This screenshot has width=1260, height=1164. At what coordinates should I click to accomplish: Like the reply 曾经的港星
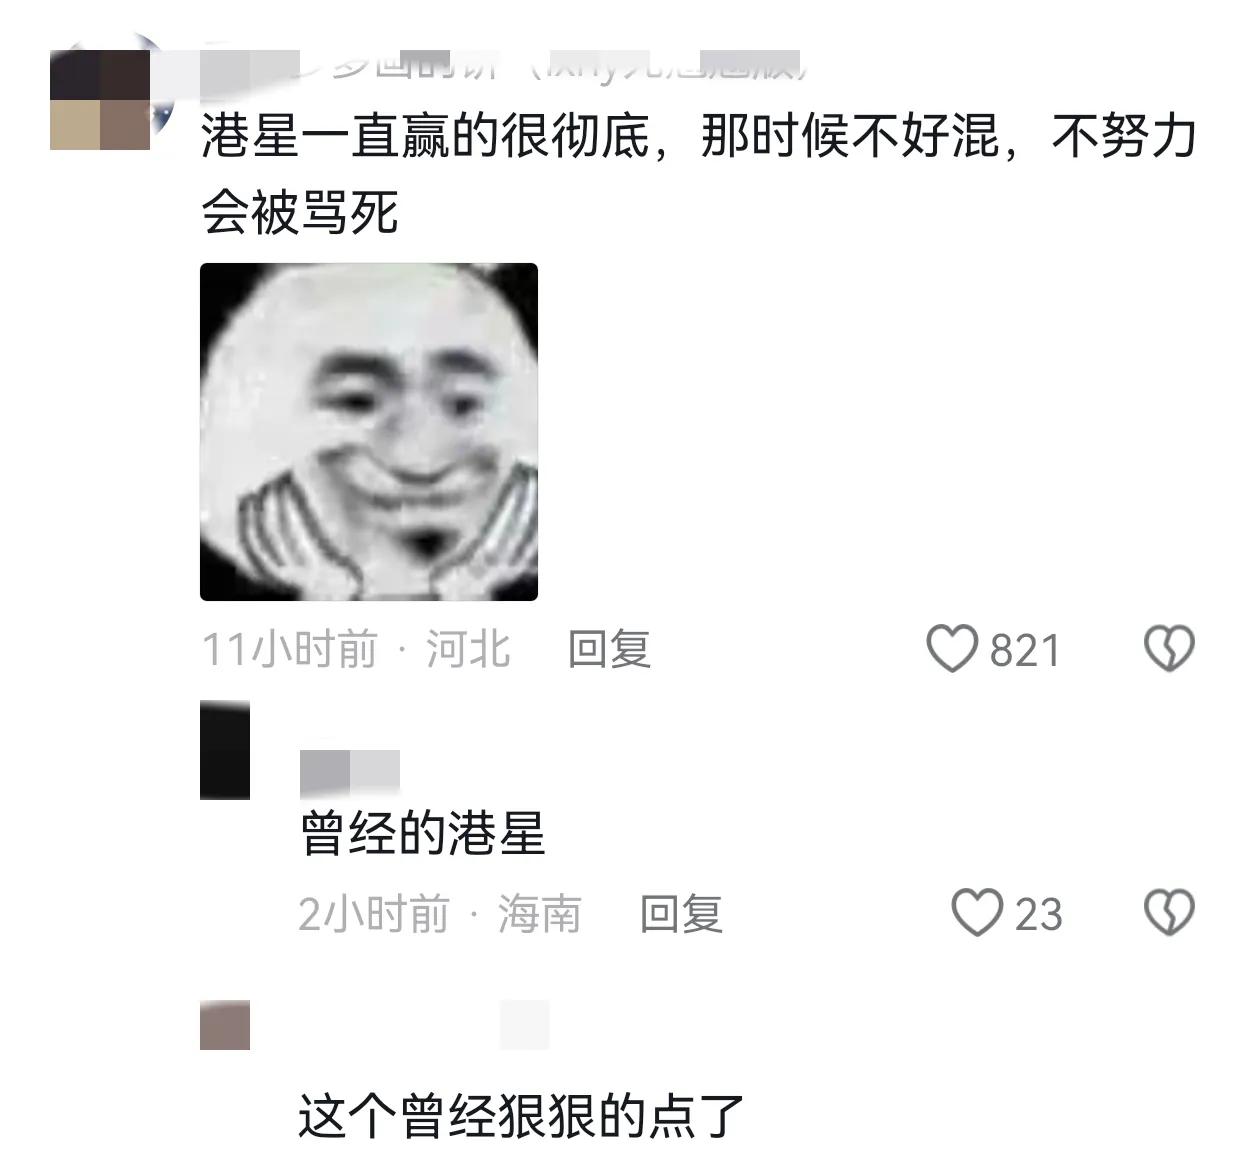coord(976,913)
